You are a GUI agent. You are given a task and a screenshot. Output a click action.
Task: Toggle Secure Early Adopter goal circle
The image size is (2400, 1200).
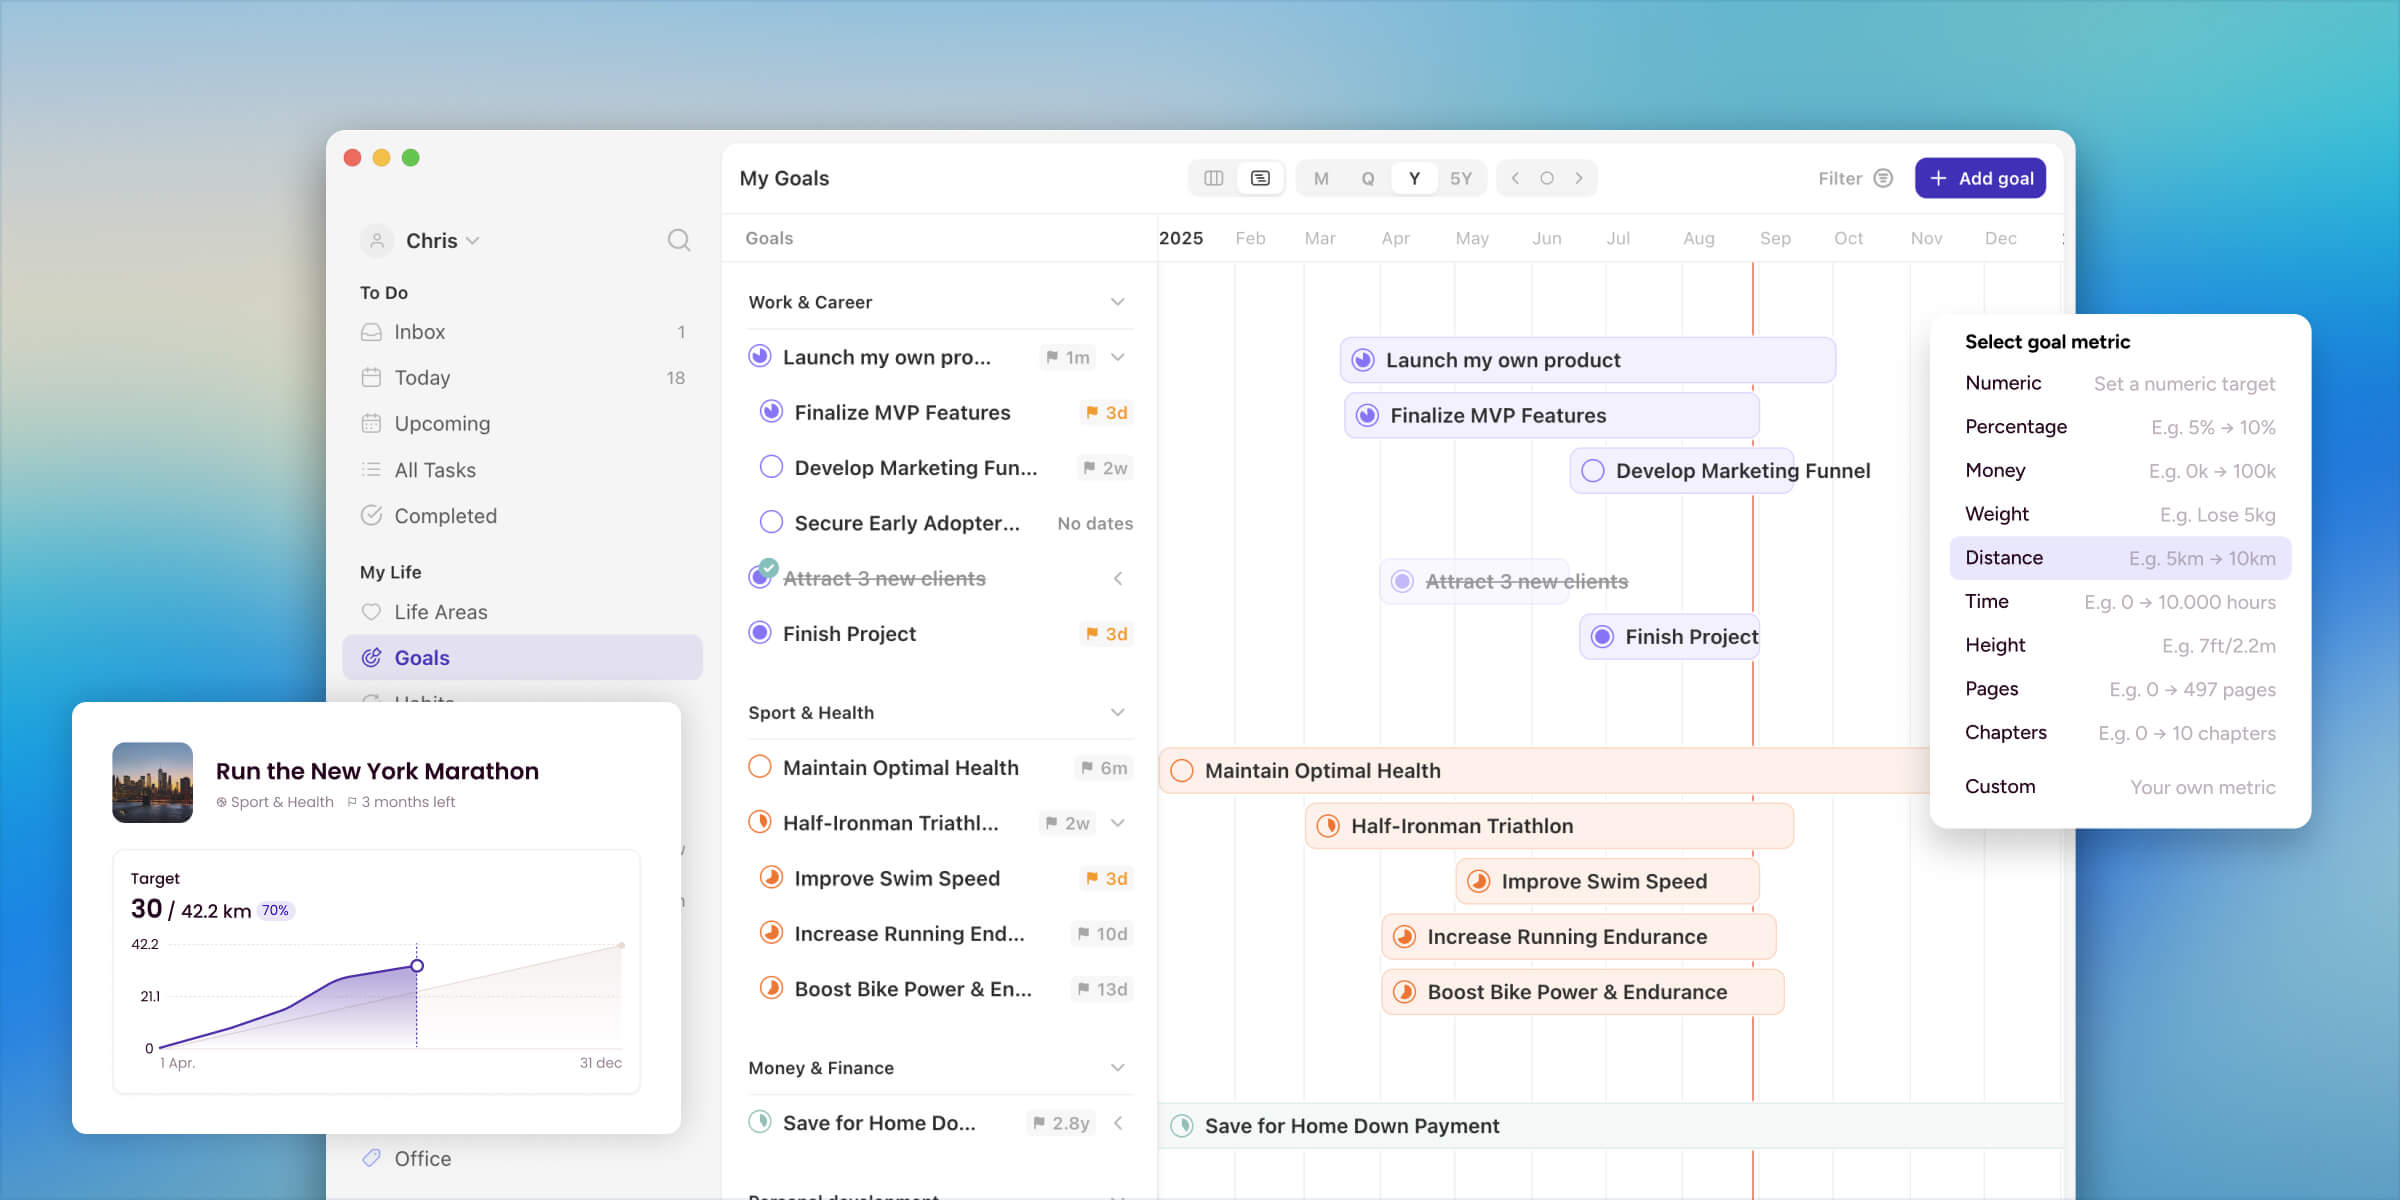771,522
